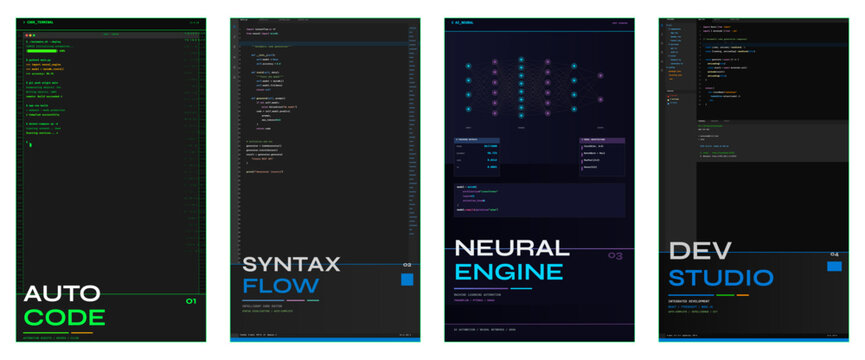Click the red close dot of the terminal window
The image size is (865, 360).
click(x=26, y=35)
